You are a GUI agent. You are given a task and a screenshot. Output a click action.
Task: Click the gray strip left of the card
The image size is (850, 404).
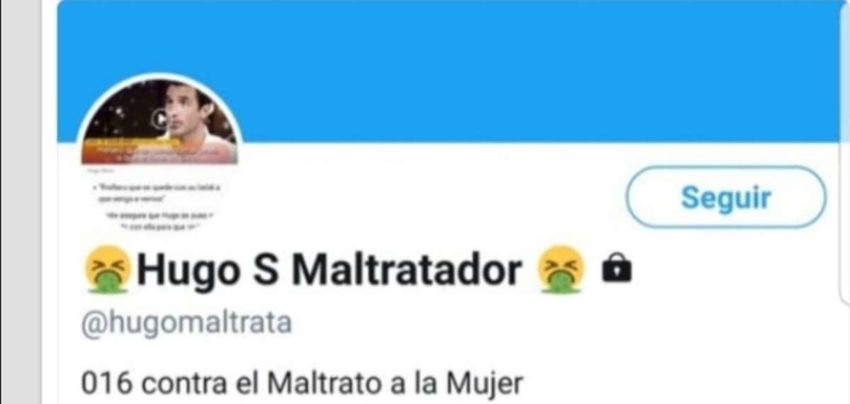point(22,202)
